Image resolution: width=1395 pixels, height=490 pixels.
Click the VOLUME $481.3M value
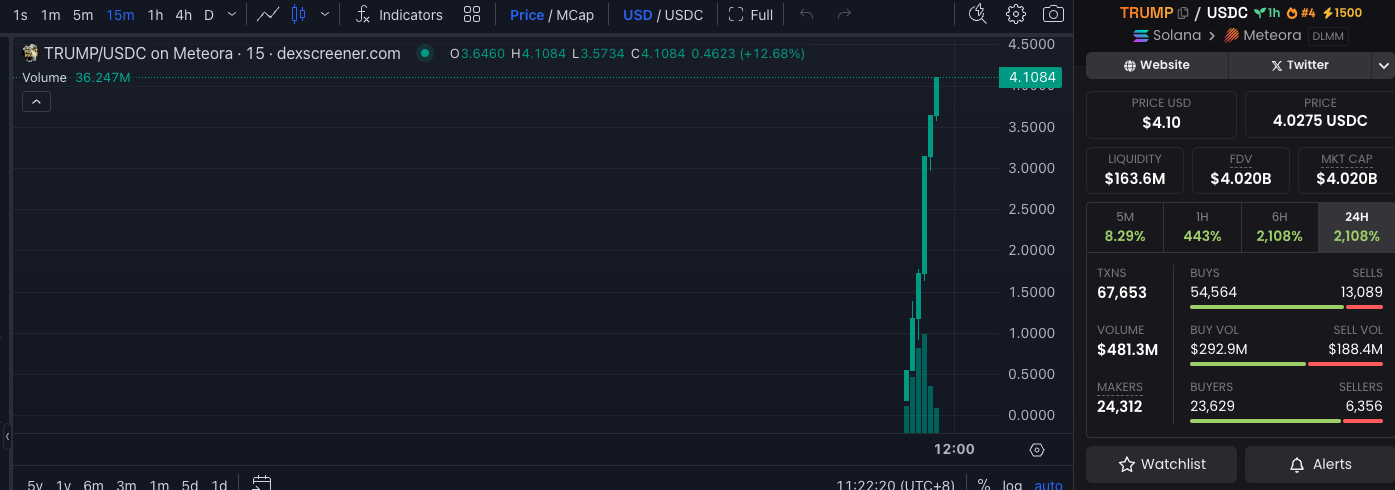1127,350
